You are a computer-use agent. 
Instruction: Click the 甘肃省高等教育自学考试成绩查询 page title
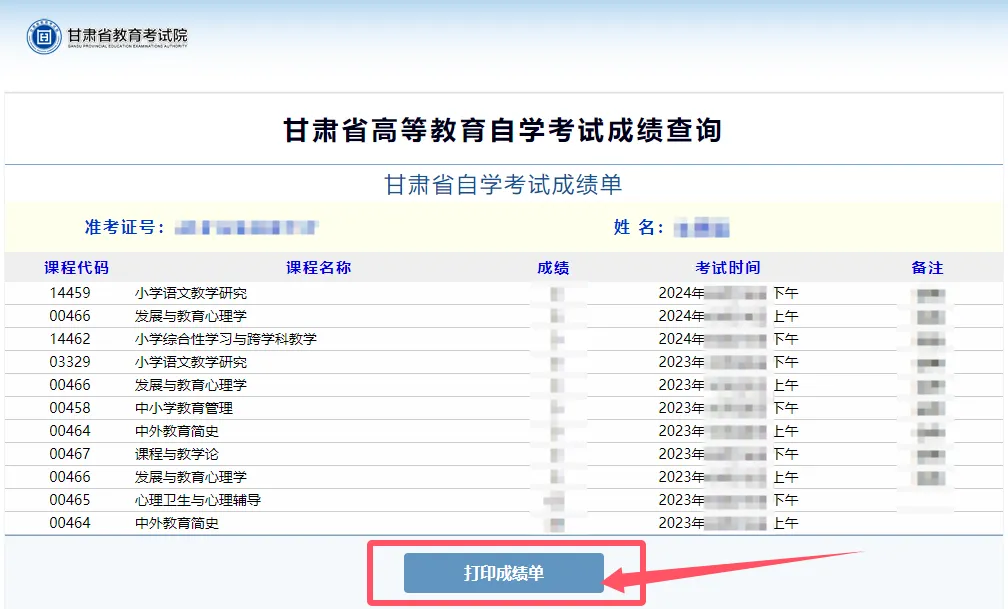[503, 130]
